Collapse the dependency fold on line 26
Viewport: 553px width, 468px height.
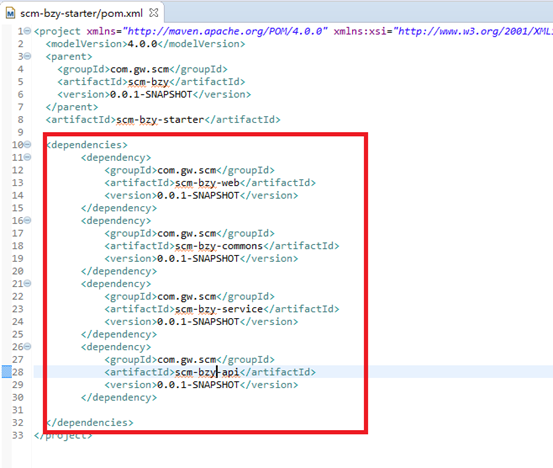click(28, 347)
